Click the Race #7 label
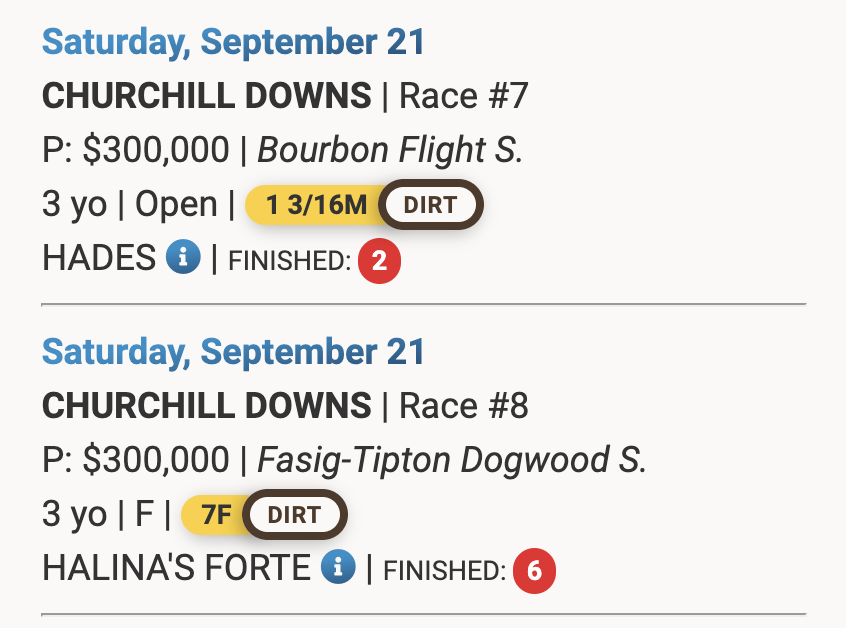 (x=463, y=96)
